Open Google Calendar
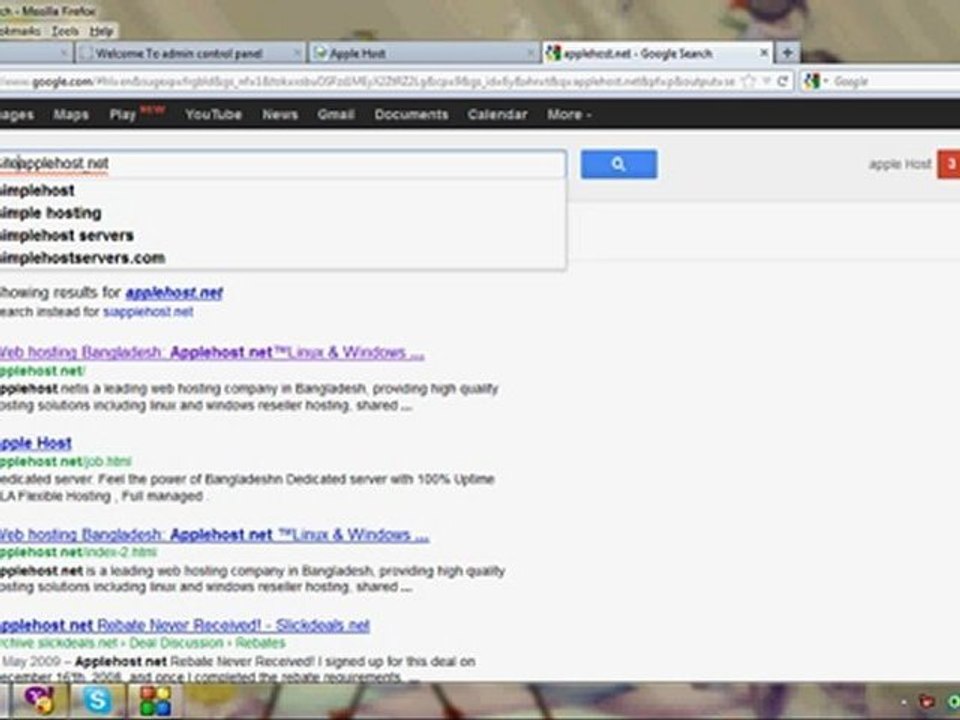This screenshot has height=720, width=960. click(497, 114)
